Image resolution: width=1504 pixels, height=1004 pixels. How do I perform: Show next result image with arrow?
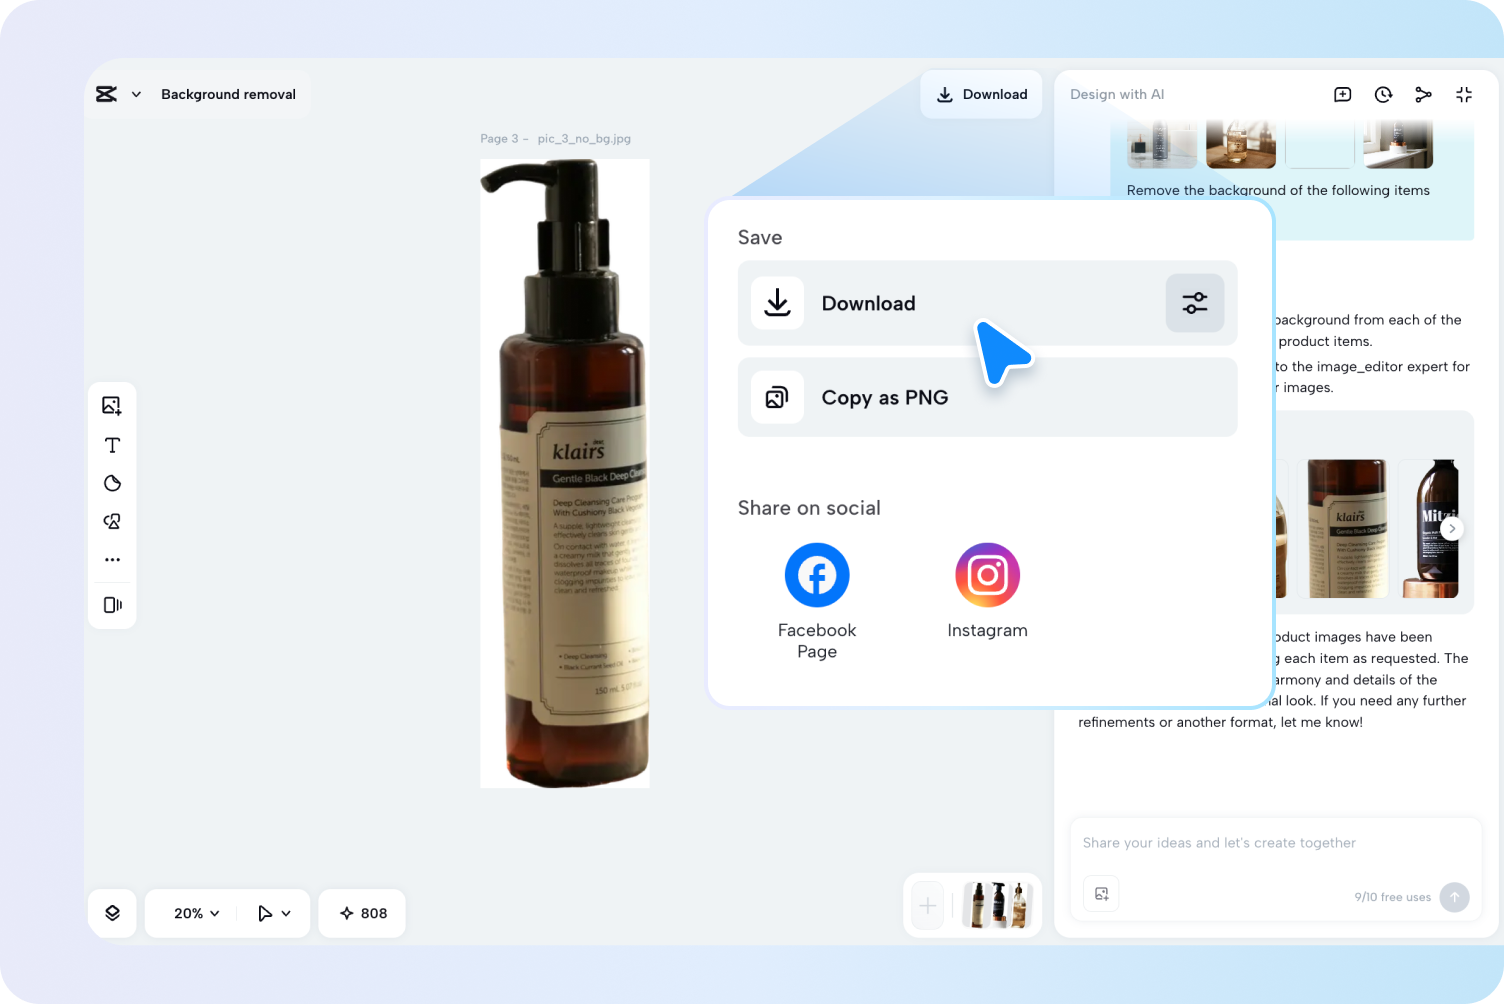coord(1452,528)
